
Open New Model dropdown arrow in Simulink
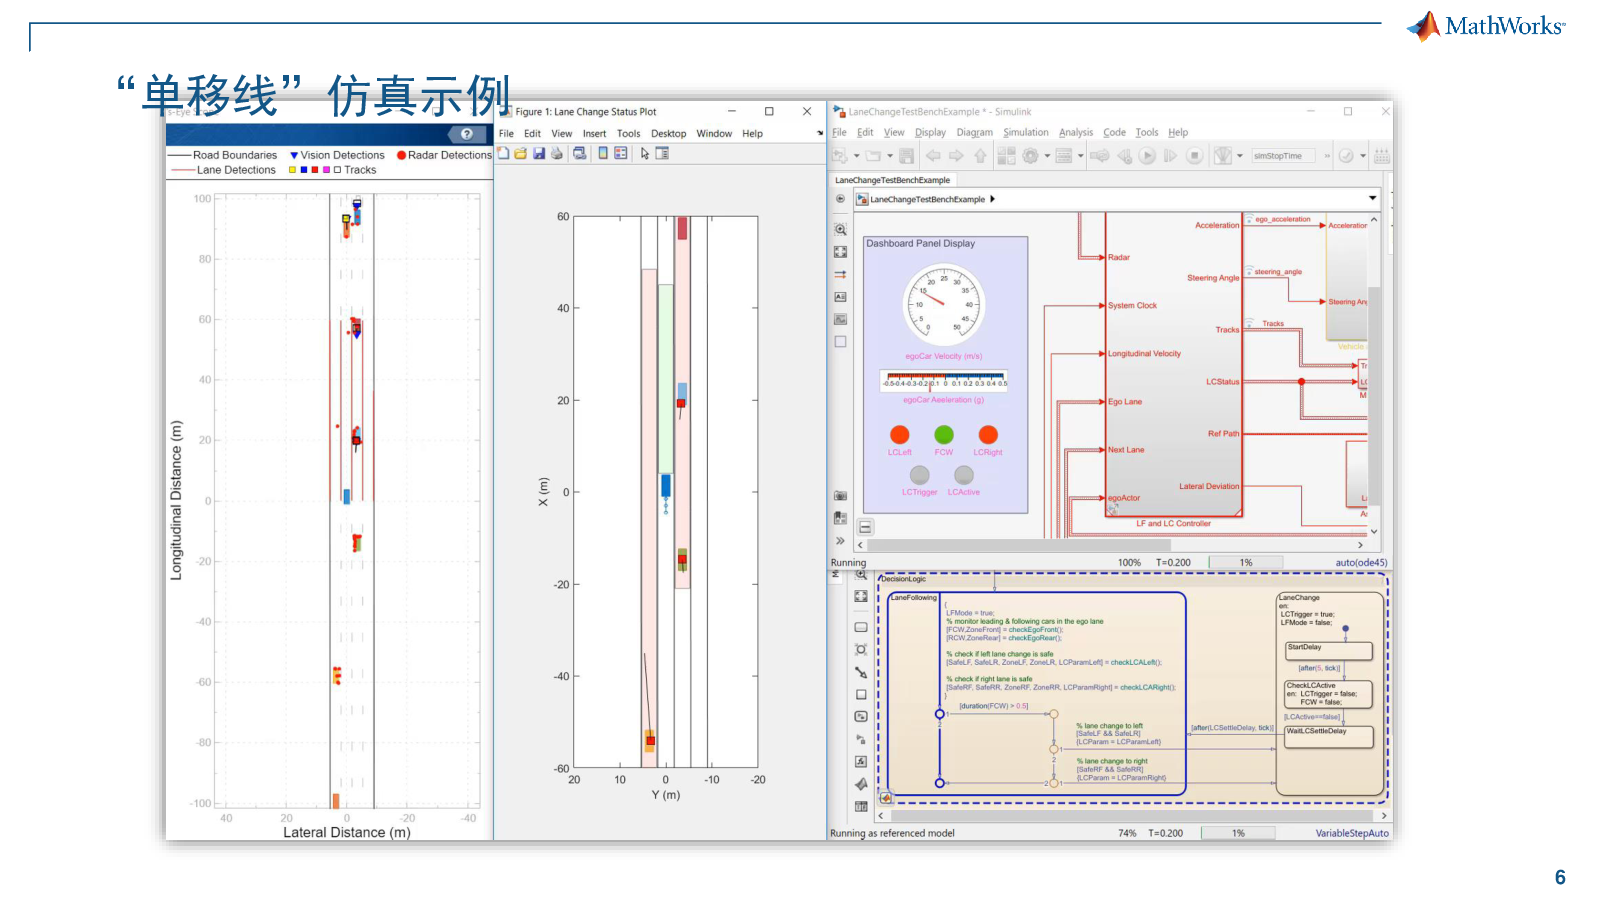856,156
